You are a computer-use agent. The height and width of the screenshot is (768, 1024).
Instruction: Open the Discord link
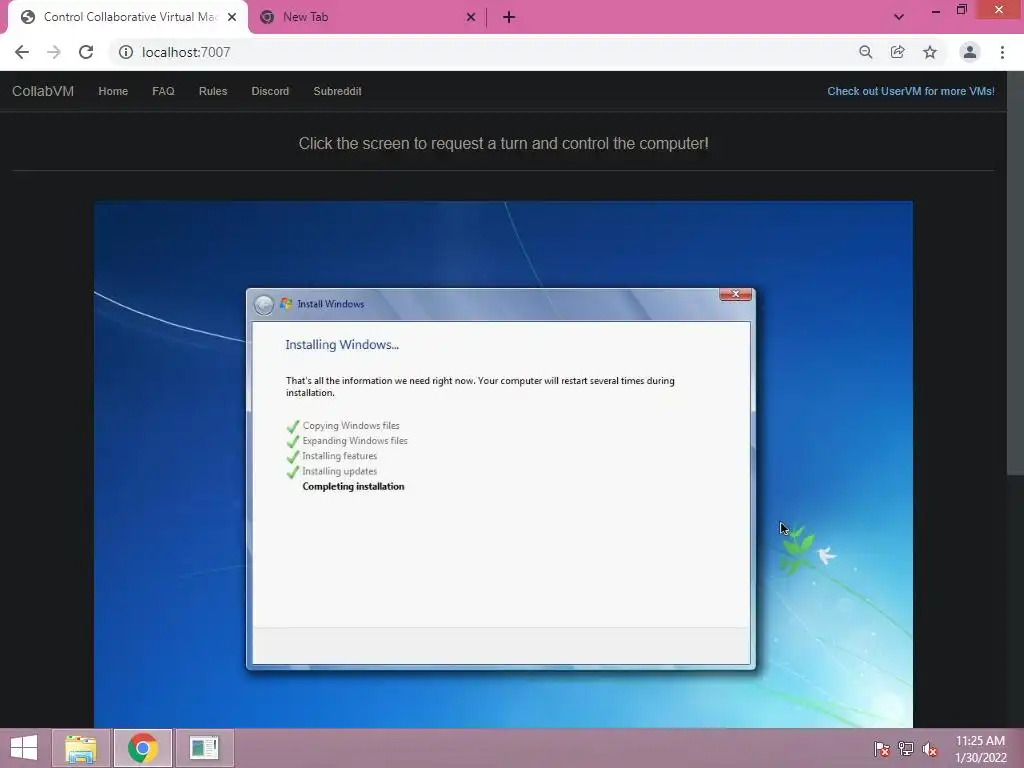click(270, 91)
